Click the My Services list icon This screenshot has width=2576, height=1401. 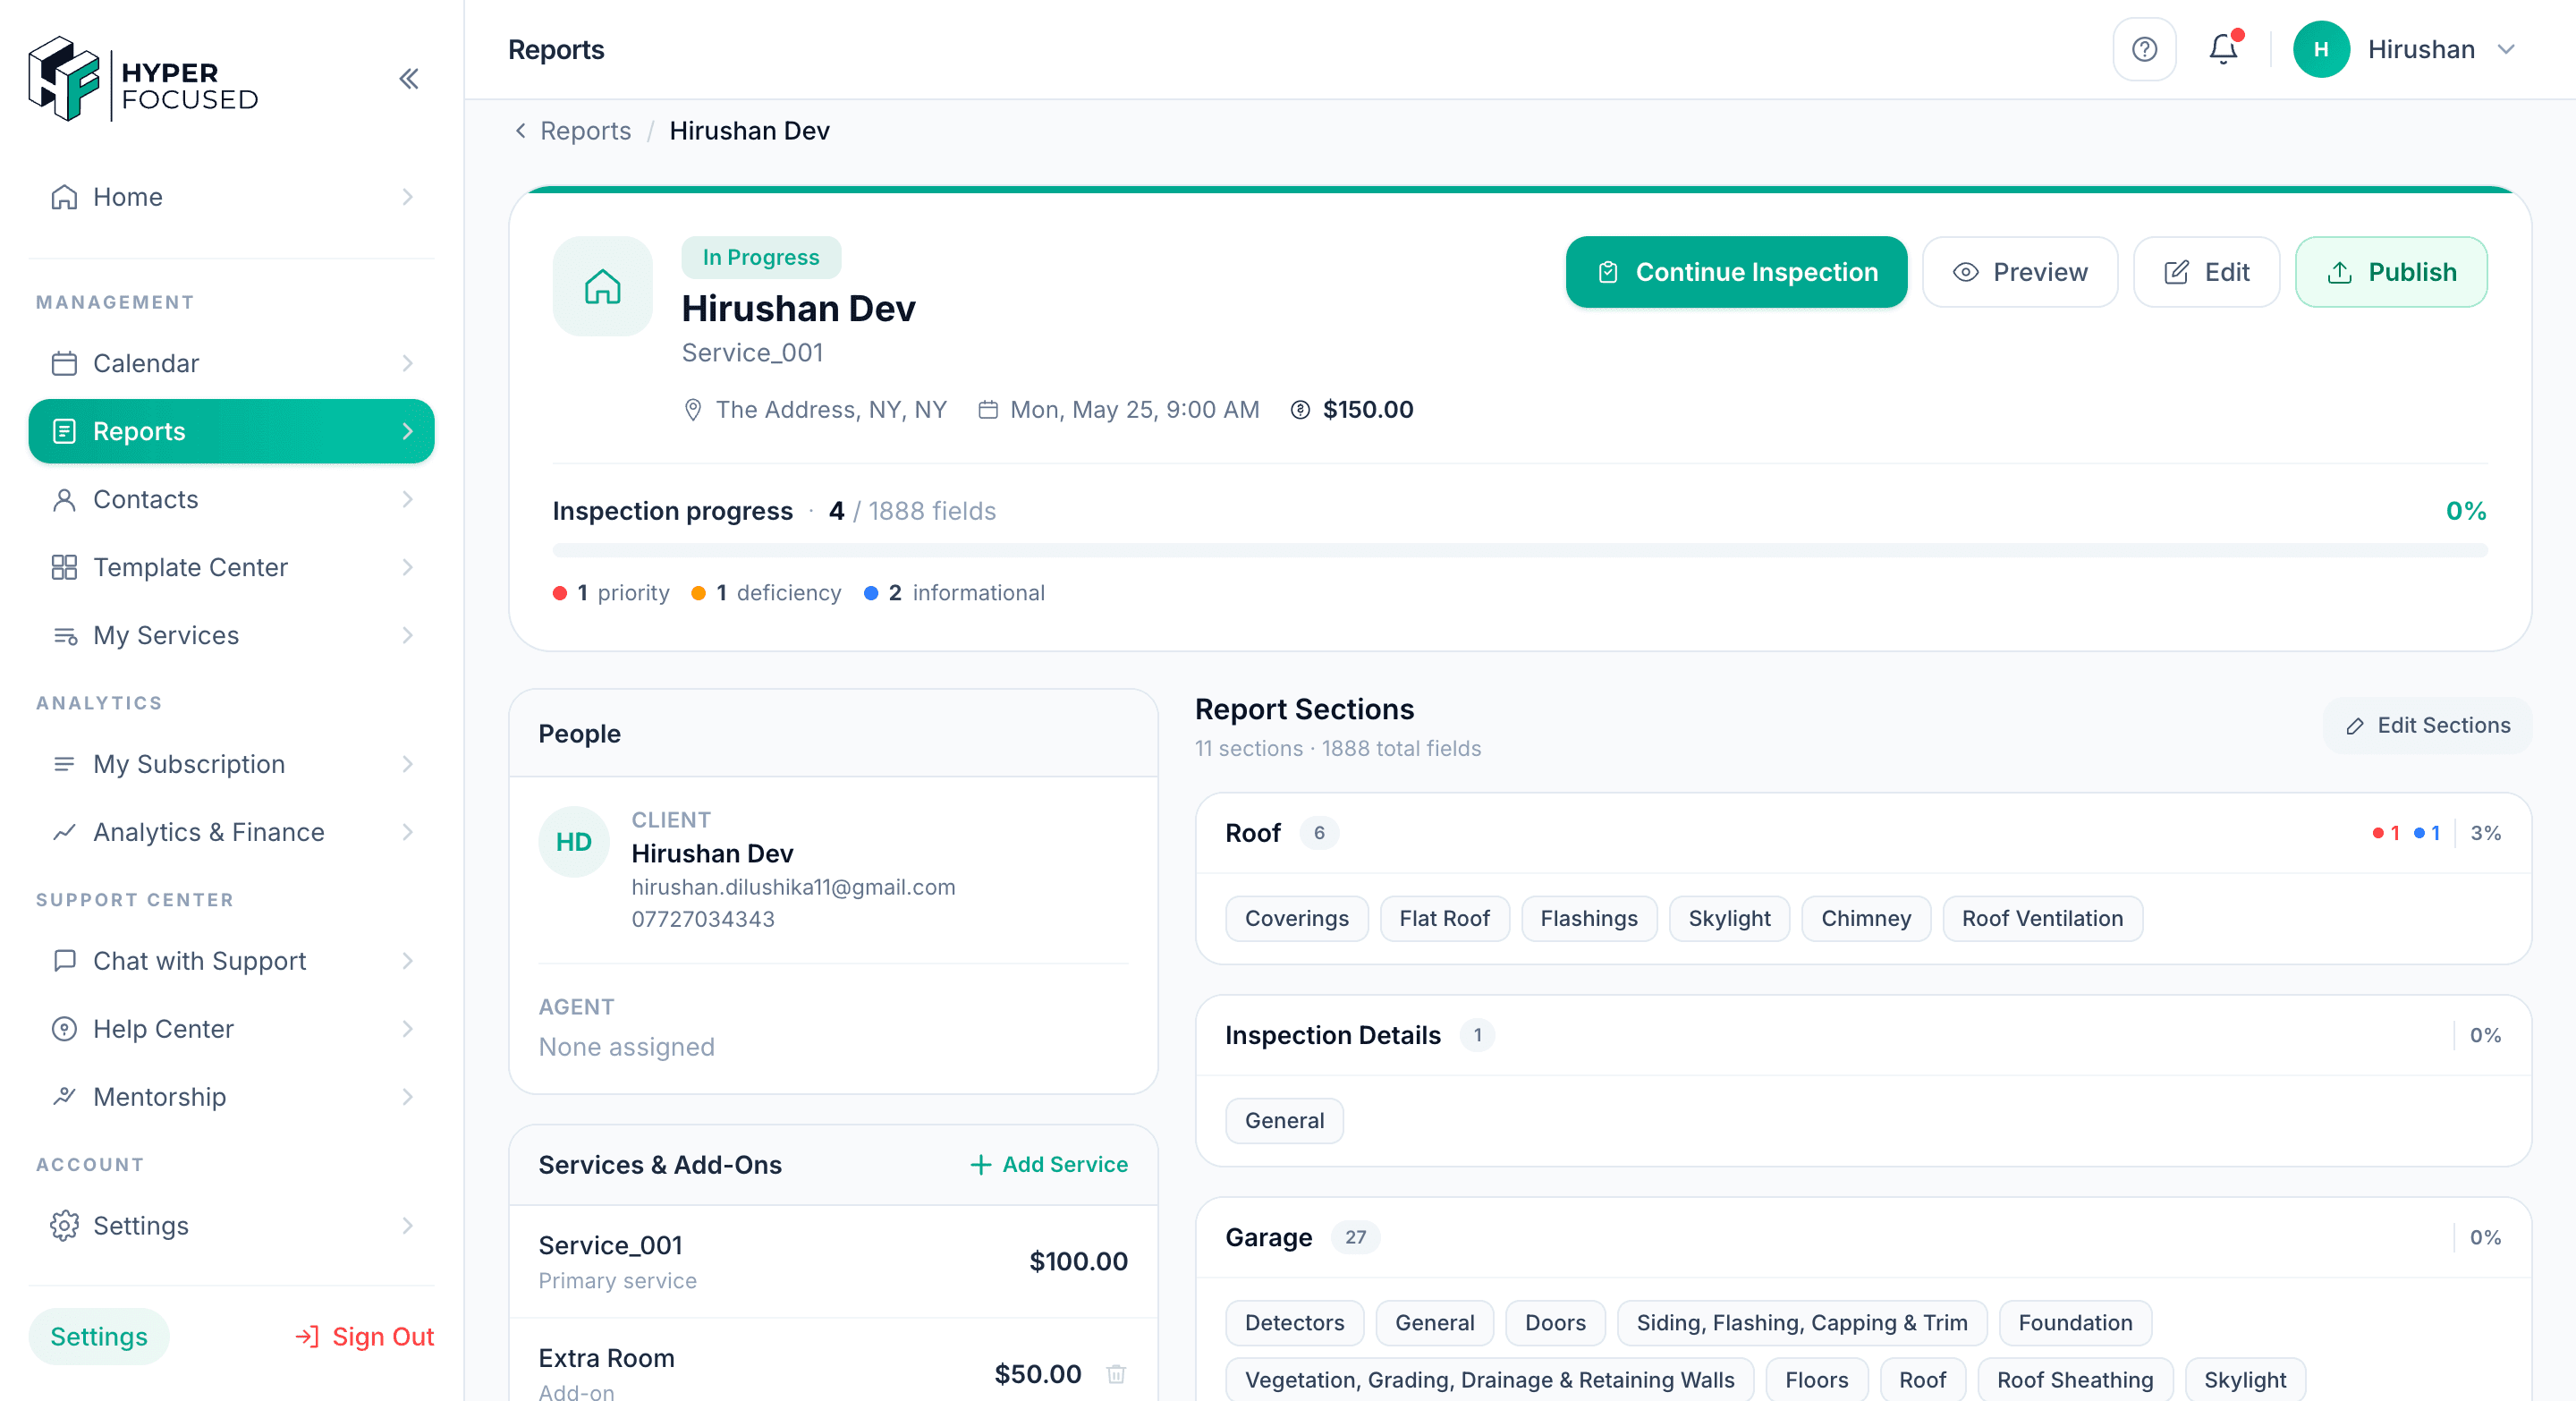[x=64, y=635]
